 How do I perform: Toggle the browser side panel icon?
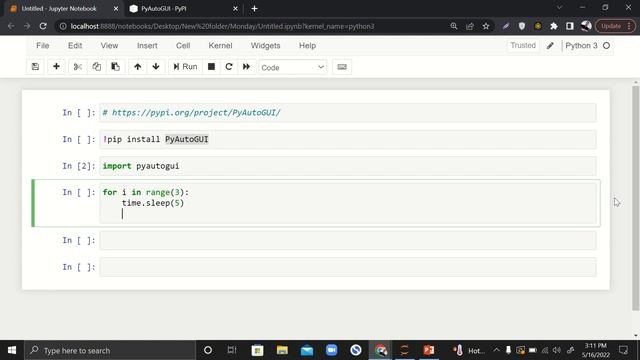[570, 26]
